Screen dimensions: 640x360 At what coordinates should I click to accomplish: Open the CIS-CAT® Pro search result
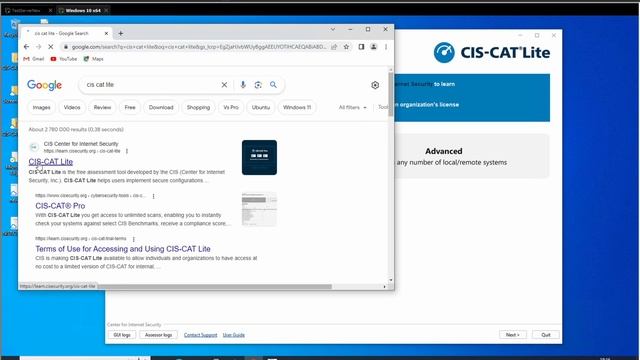tap(60, 206)
